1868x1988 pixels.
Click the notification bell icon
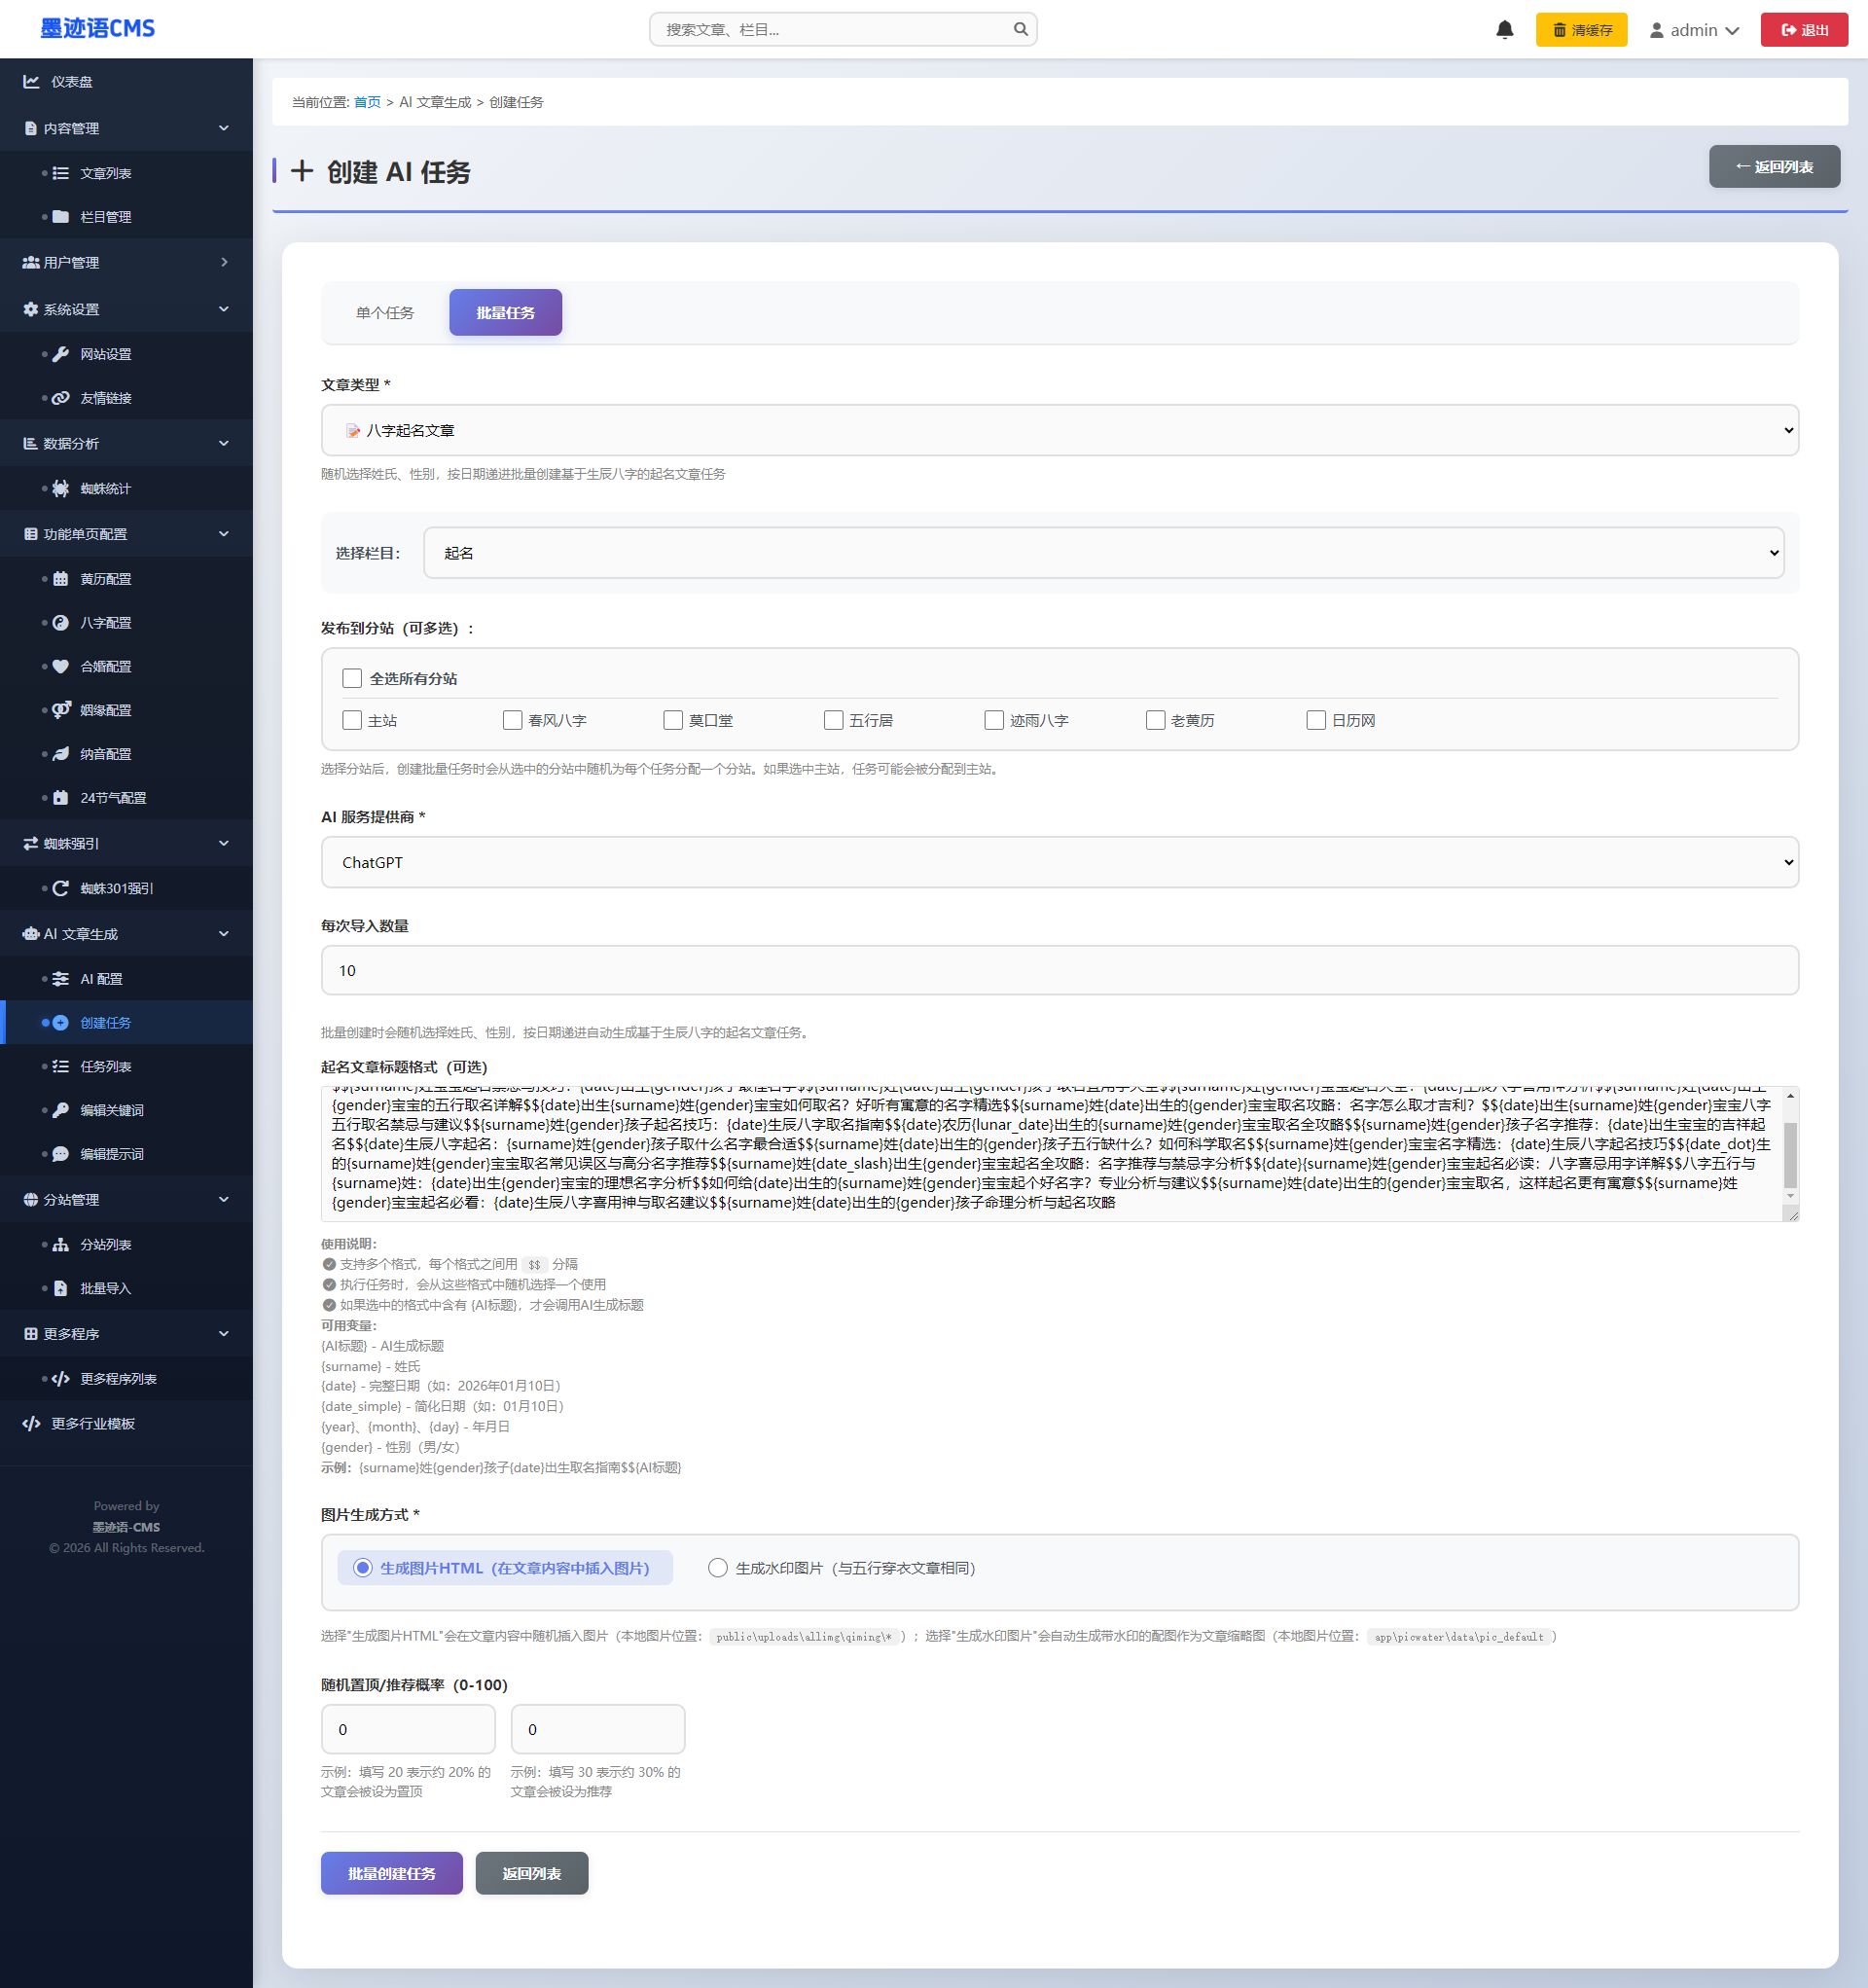click(x=1504, y=30)
